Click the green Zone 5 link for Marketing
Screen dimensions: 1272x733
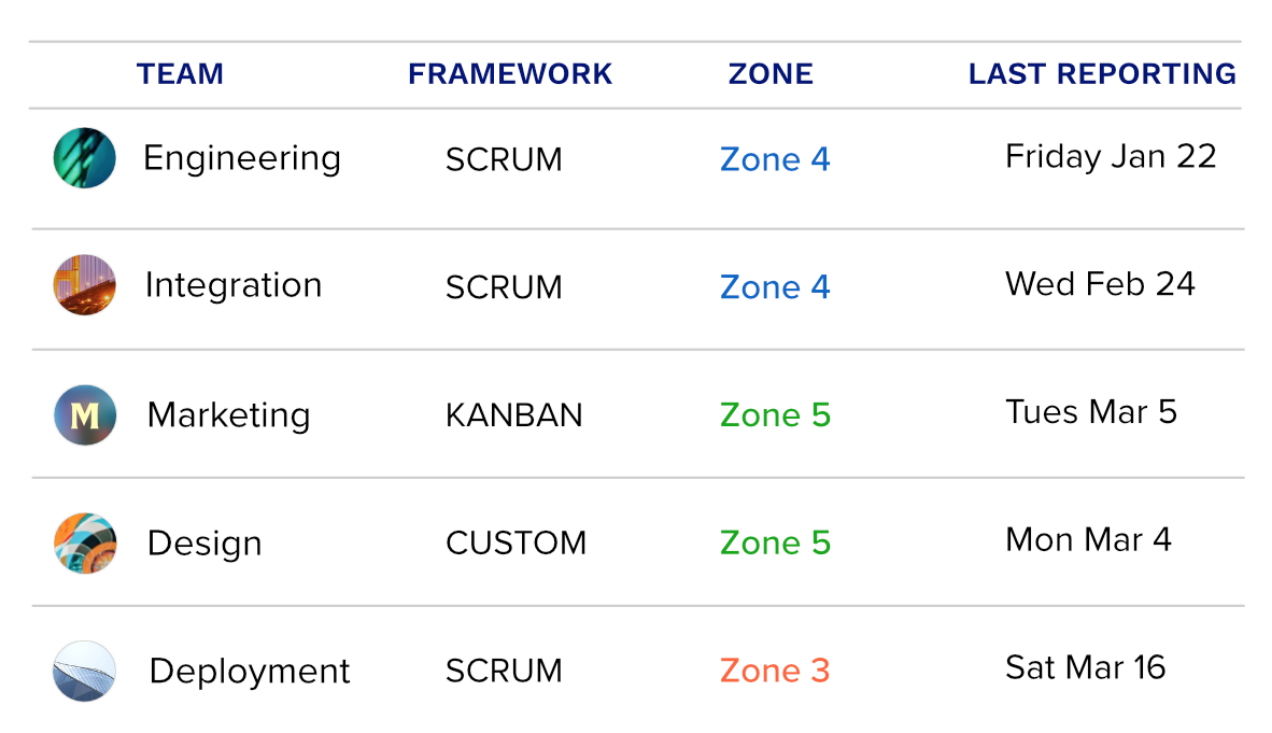click(x=775, y=415)
